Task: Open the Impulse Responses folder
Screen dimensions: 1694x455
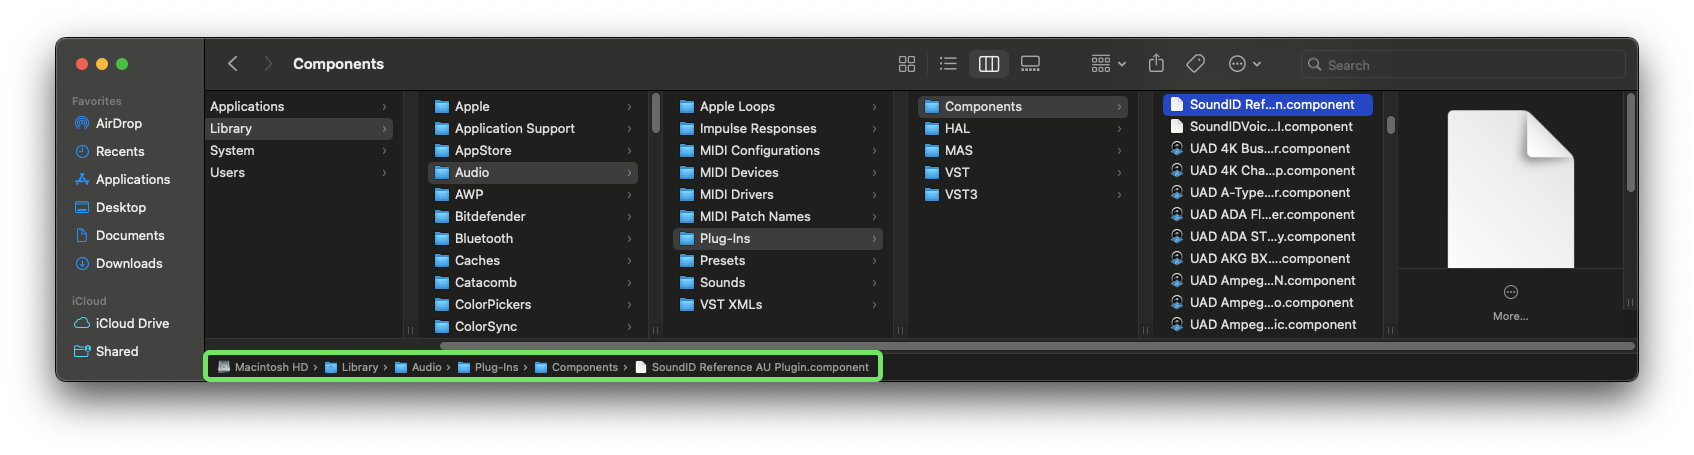Action: point(778,128)
